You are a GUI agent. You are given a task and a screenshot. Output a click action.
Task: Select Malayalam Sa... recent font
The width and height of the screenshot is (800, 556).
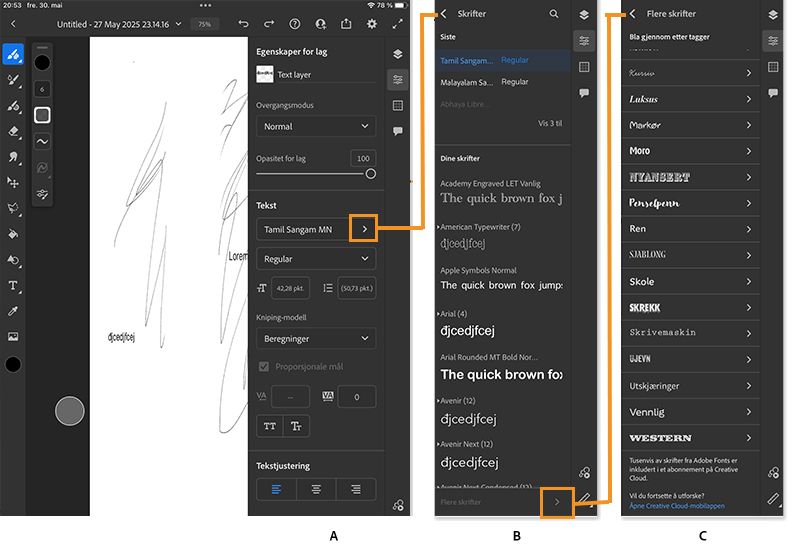click(503, 82)
